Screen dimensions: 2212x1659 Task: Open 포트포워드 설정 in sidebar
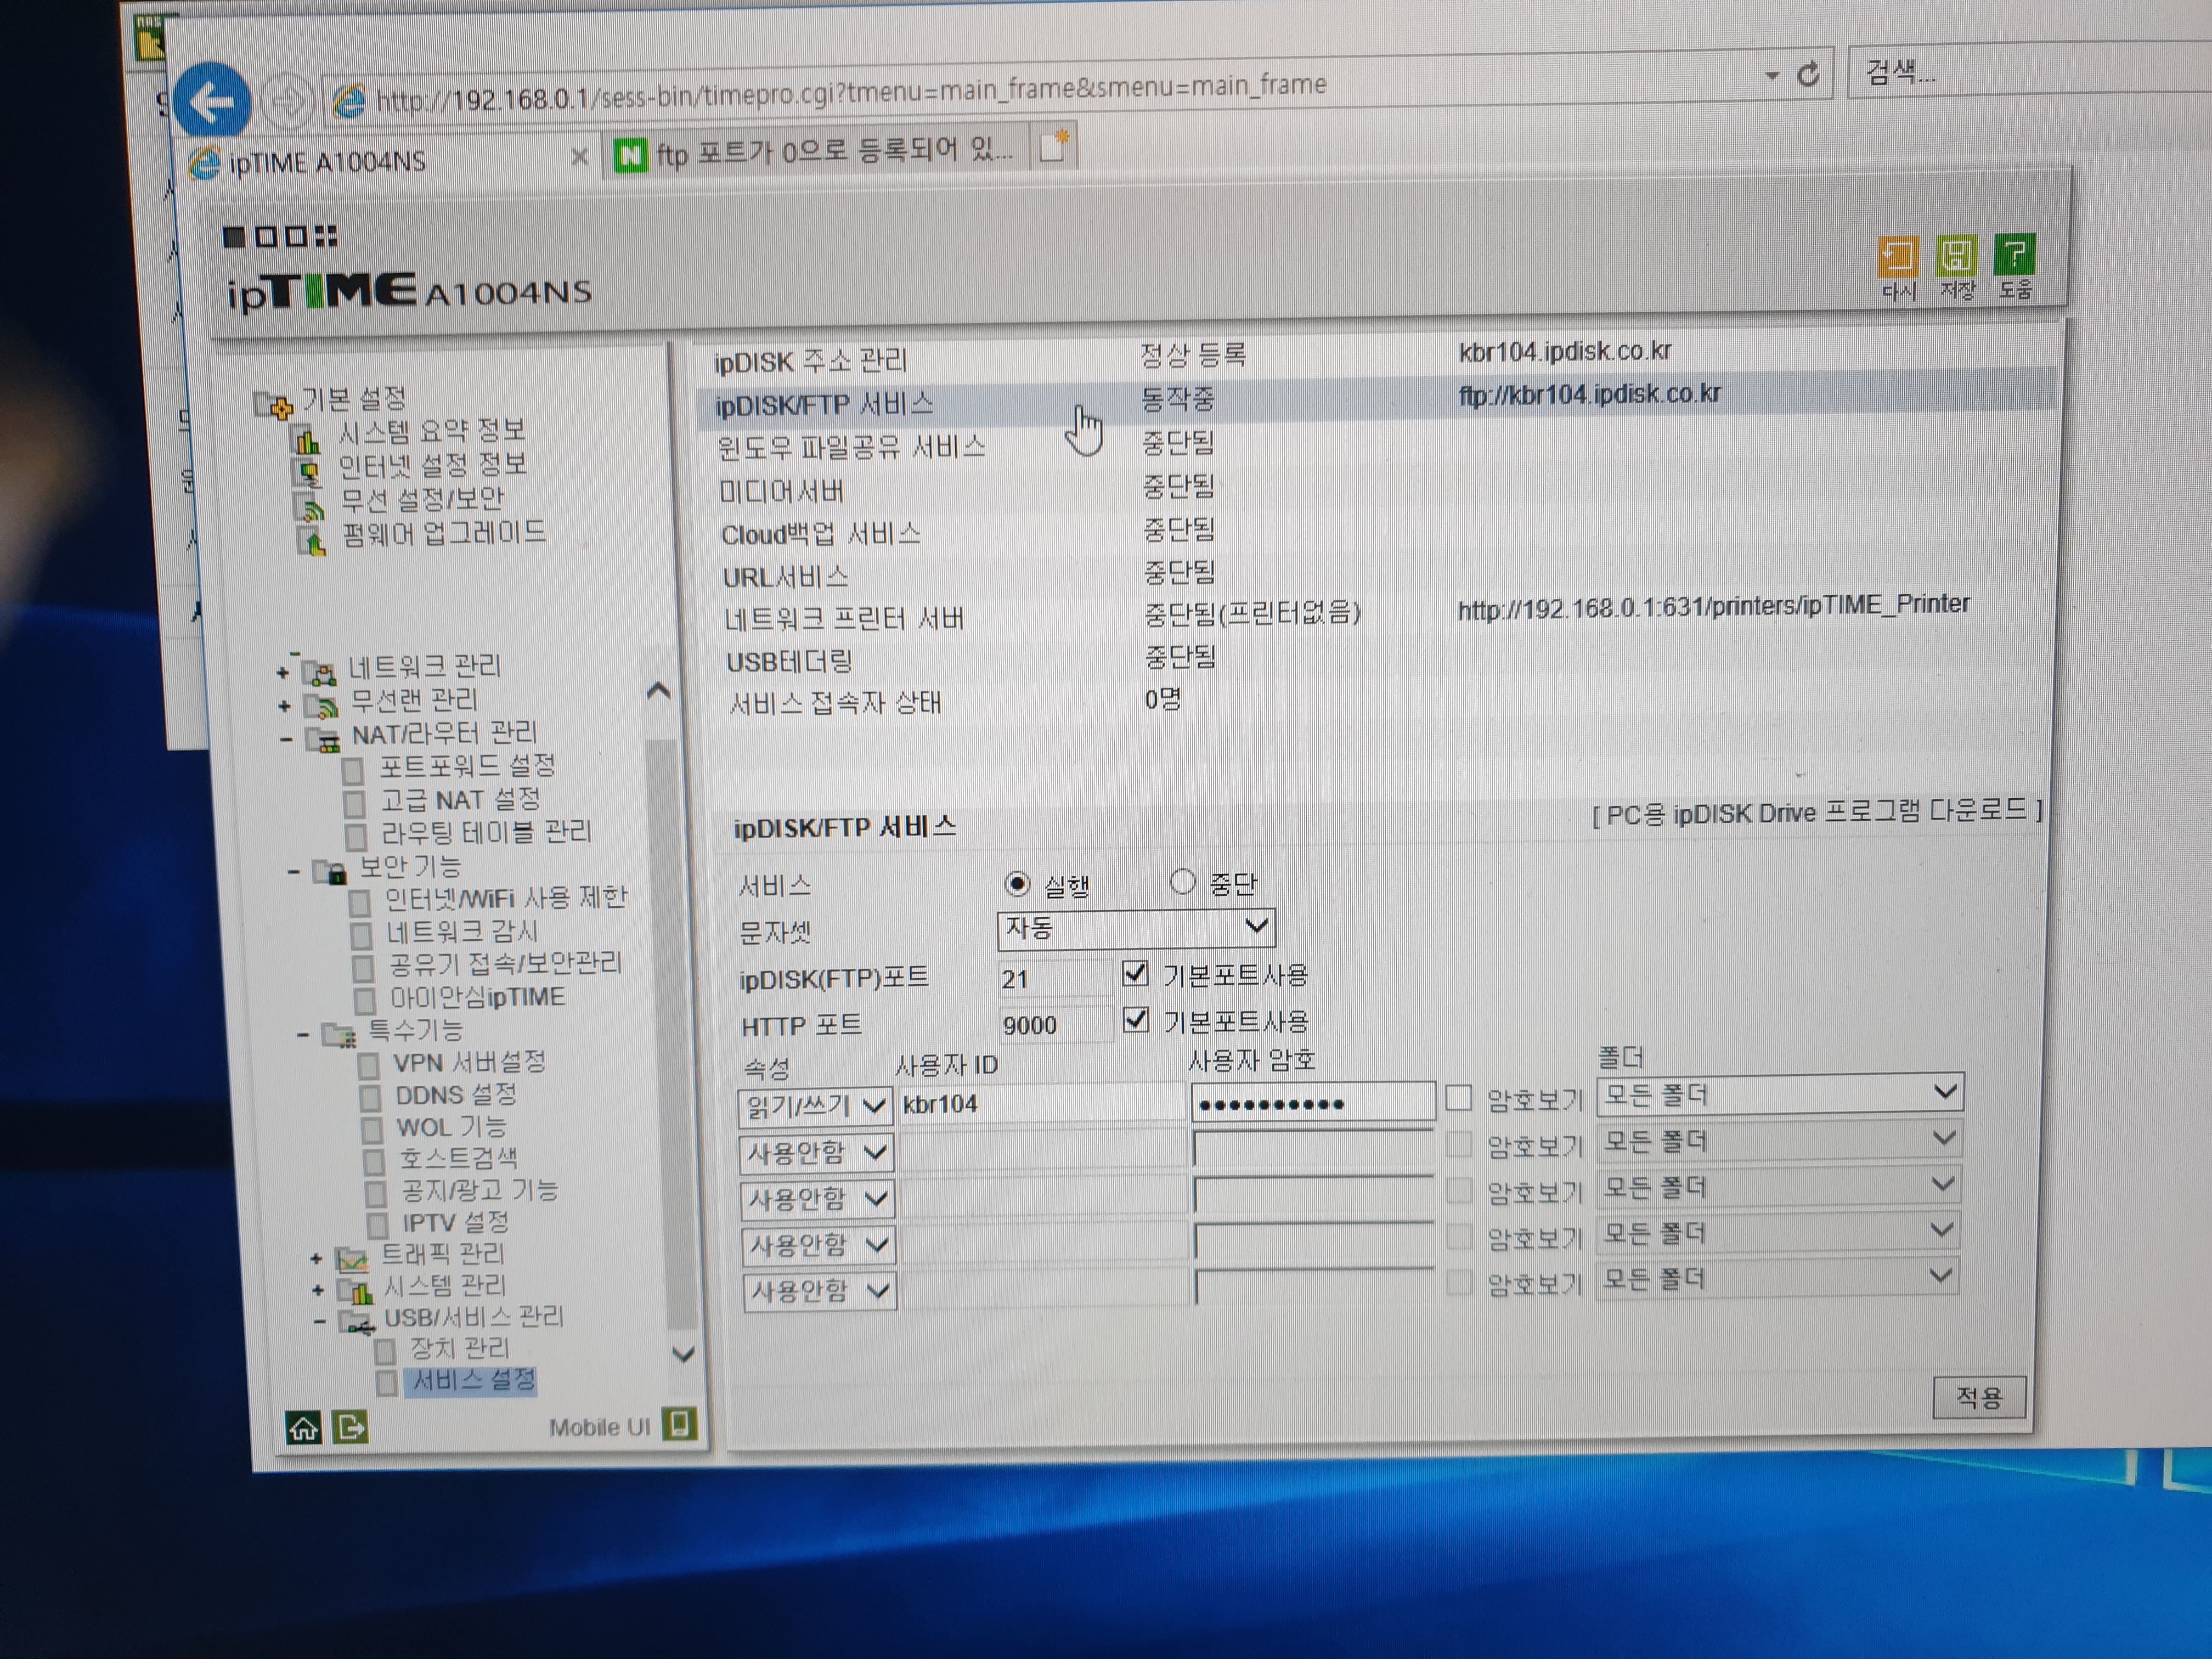(466, 766)
